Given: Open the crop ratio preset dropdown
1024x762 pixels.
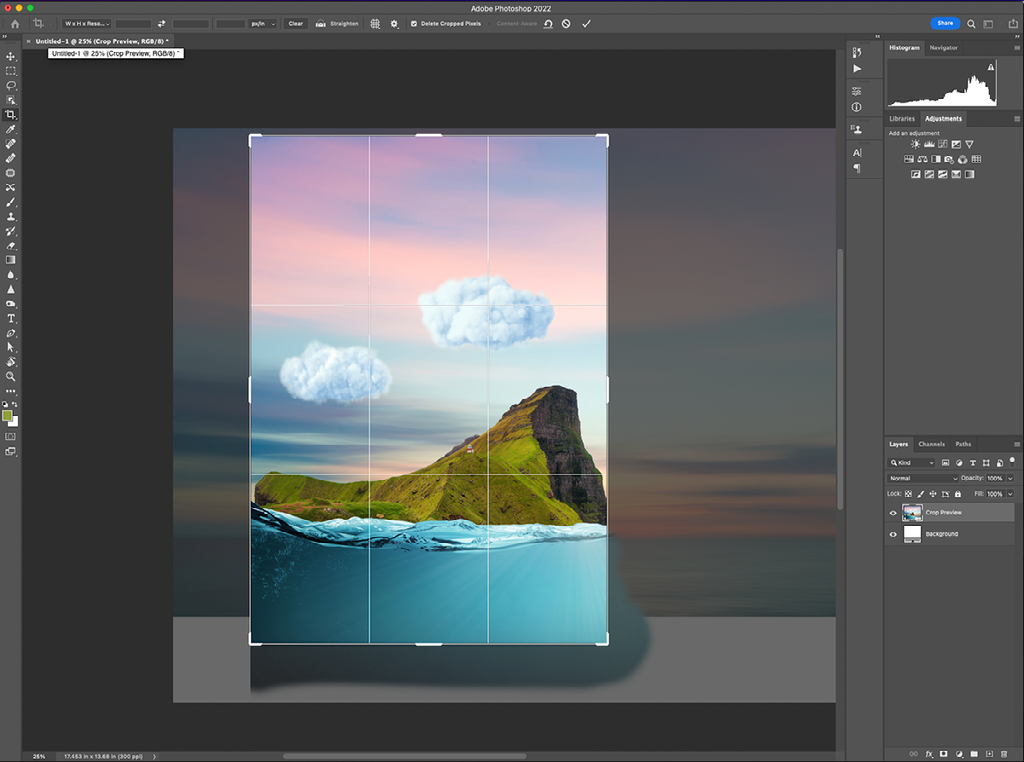Looking at the screenshot, I should pyautogui.click(x=84, y=23).
